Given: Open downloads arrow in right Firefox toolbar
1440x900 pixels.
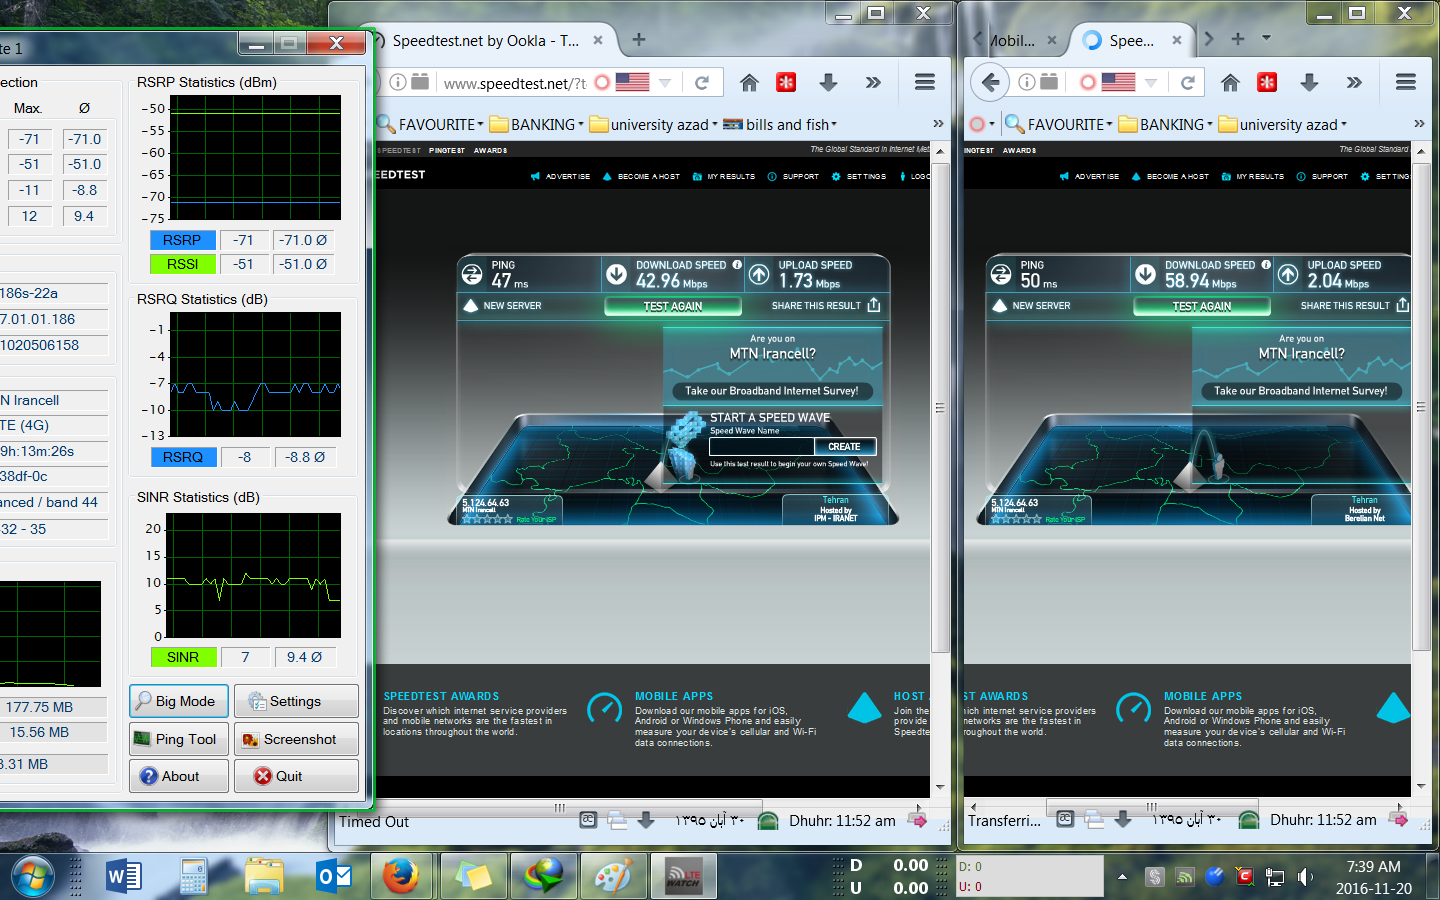Looking at the screenshot, I should (x=1309, y=83).
